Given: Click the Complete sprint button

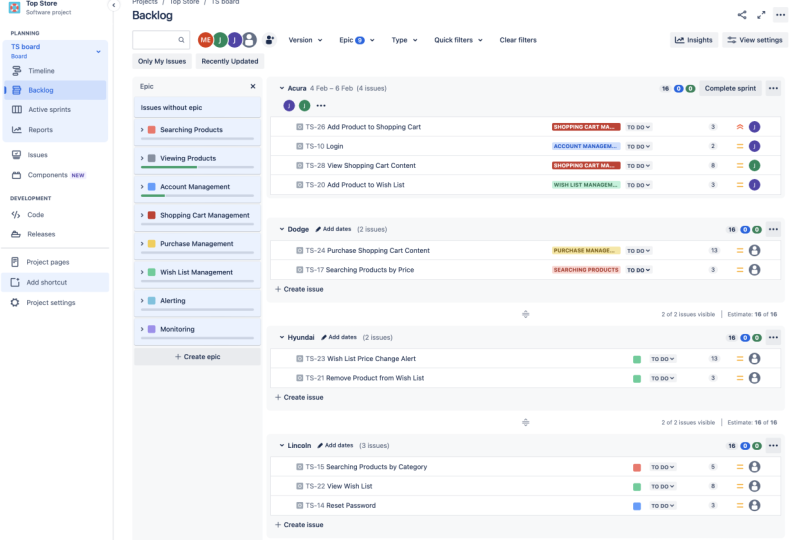Looking at the screenshot, I should point(730,88).
